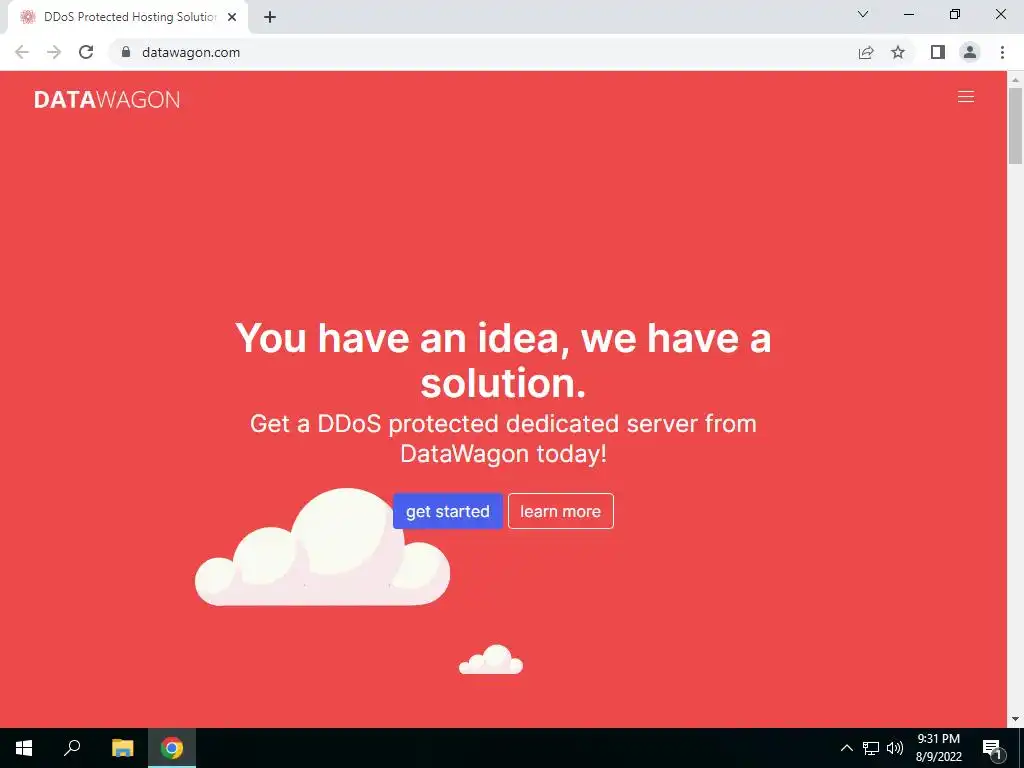
Task: View site info via the lock icon
Action: pos(126,52)
